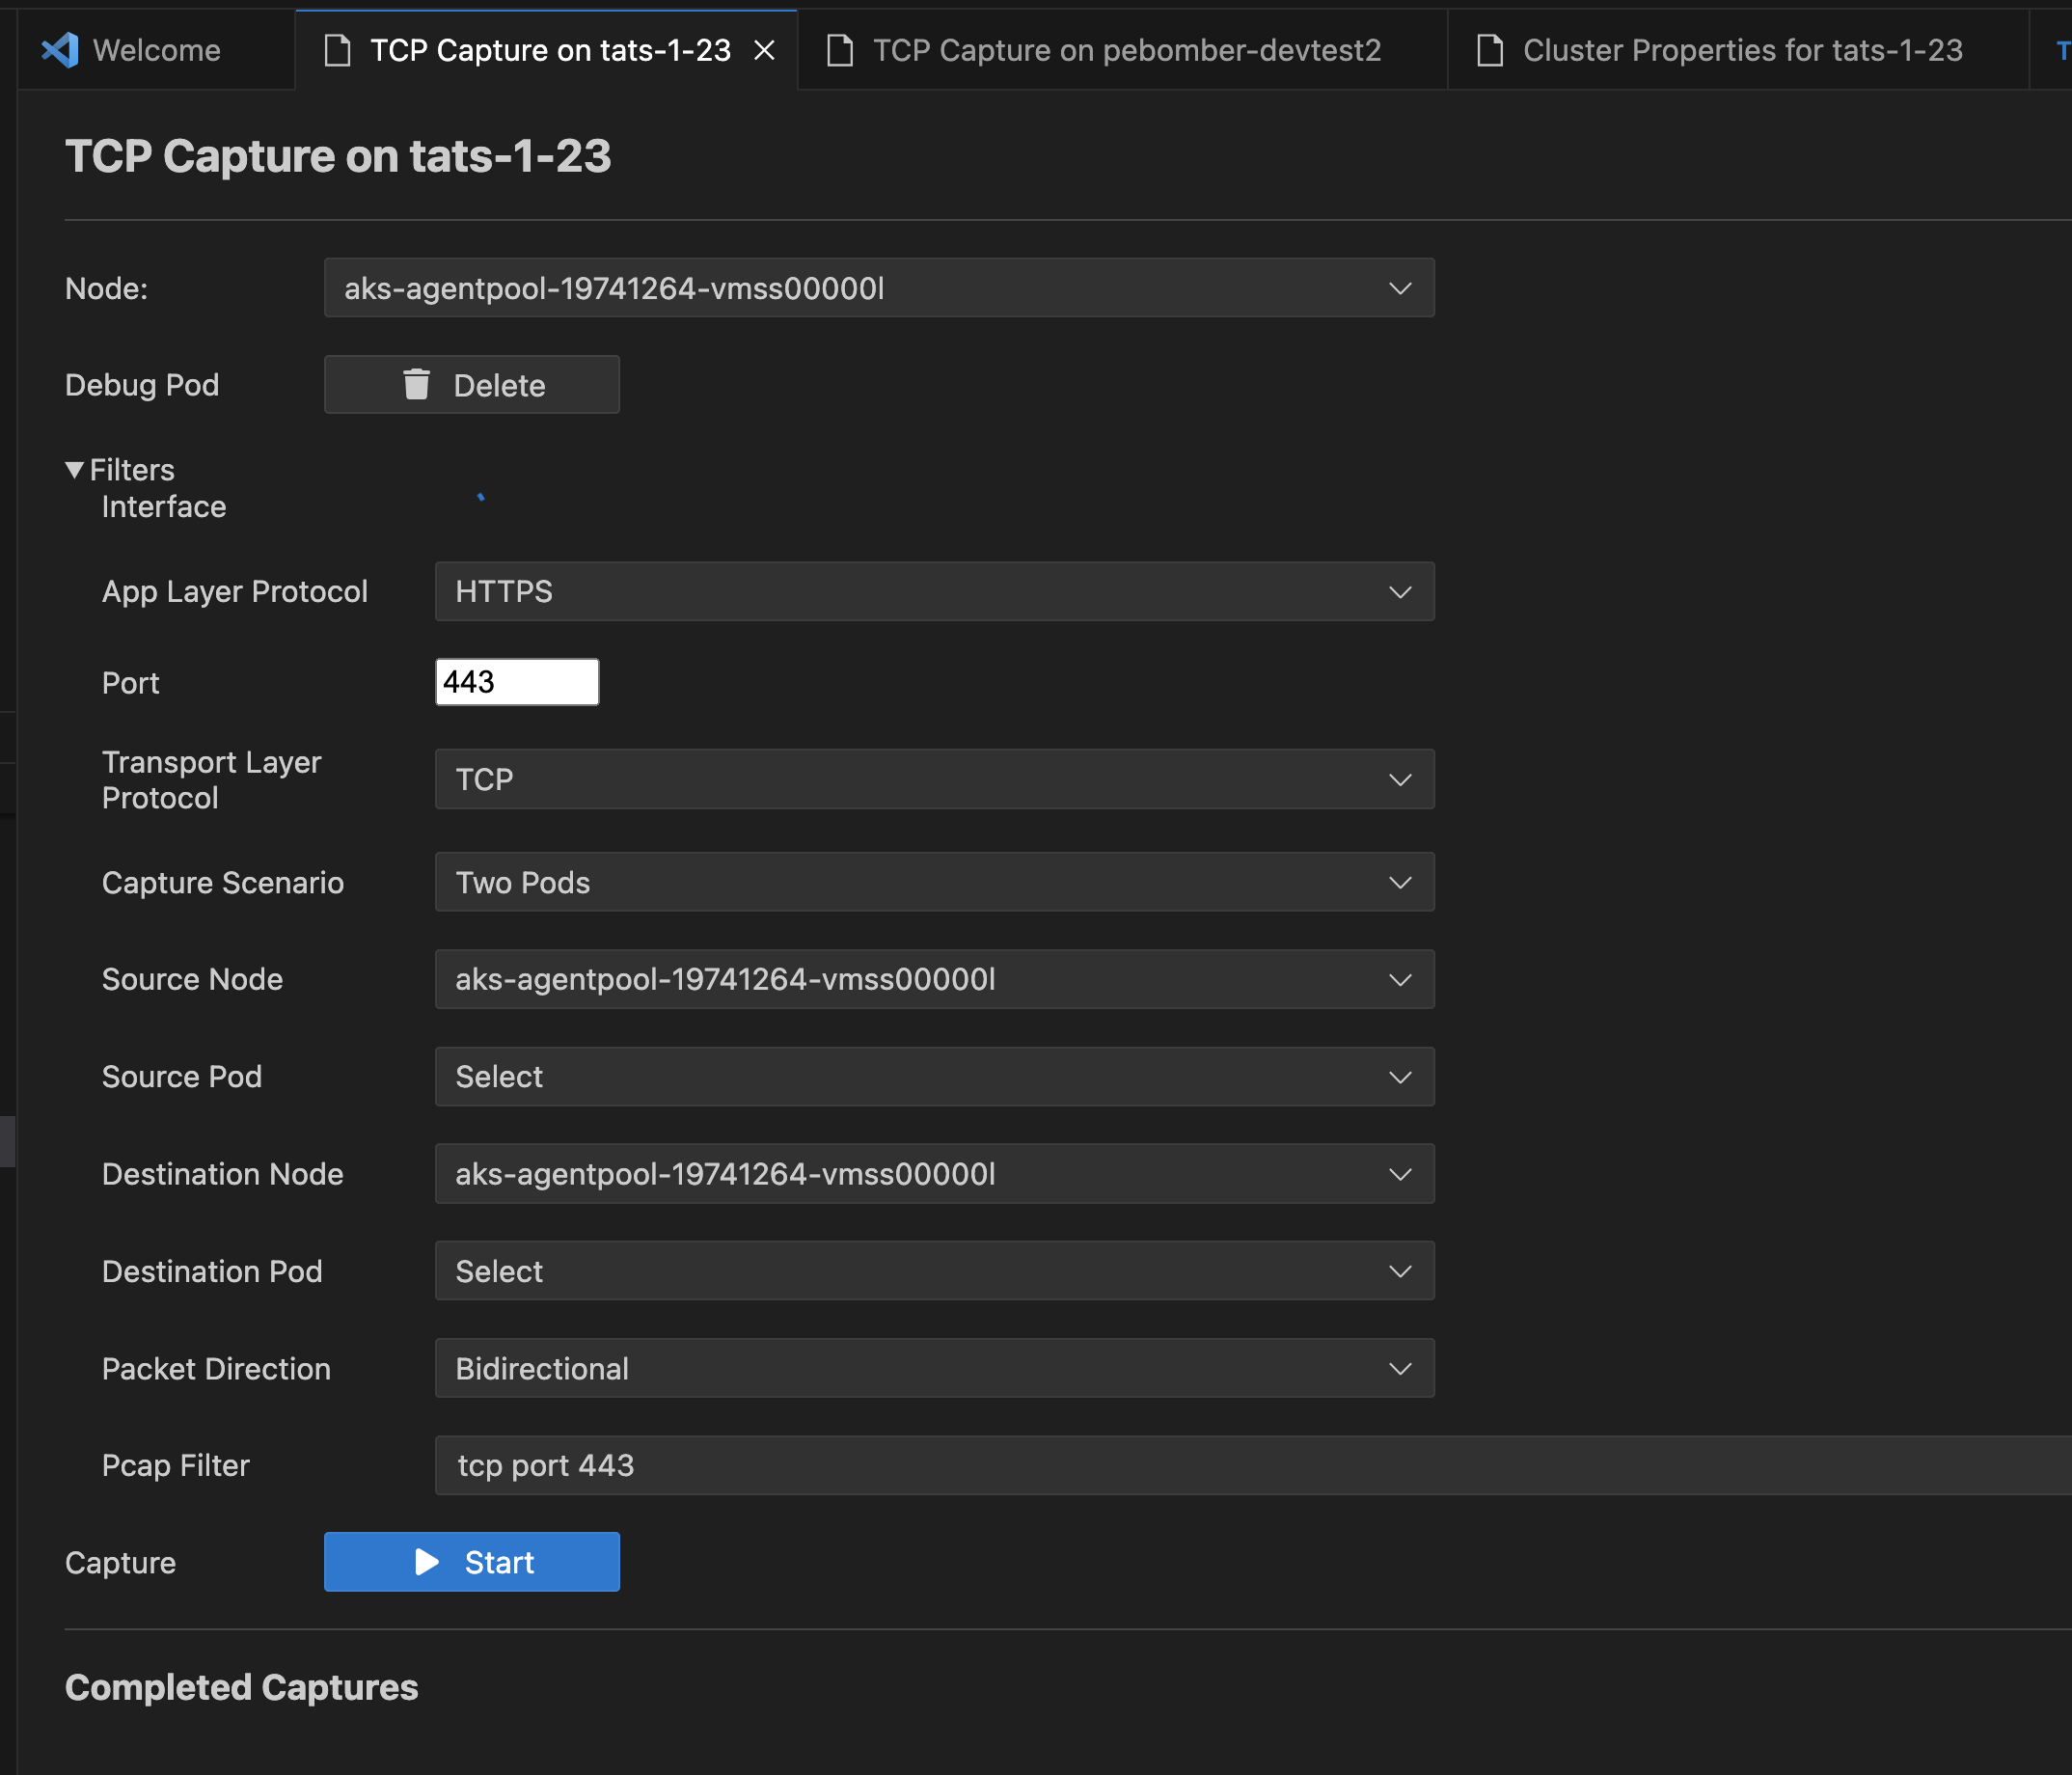This screenshot has width=2072, height=1775.
Task: Click the play icon in Start button
Action: click(x=427, y=1562)
